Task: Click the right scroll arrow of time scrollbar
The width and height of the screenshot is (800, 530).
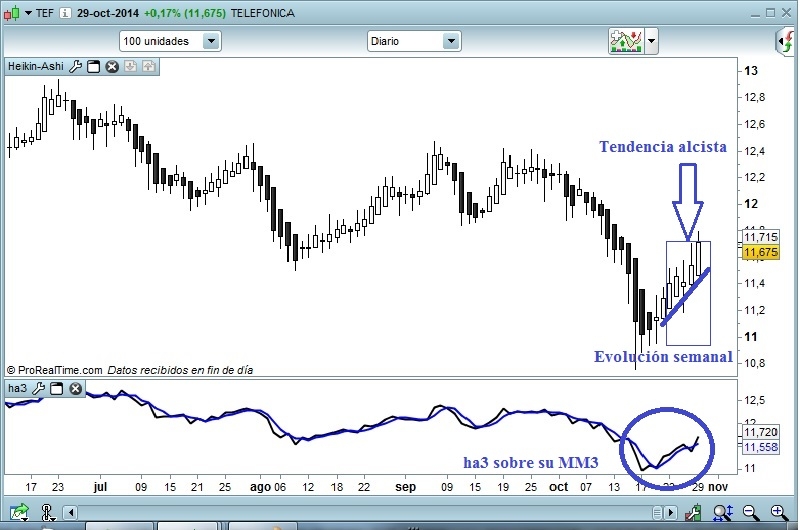Action: 671,512
